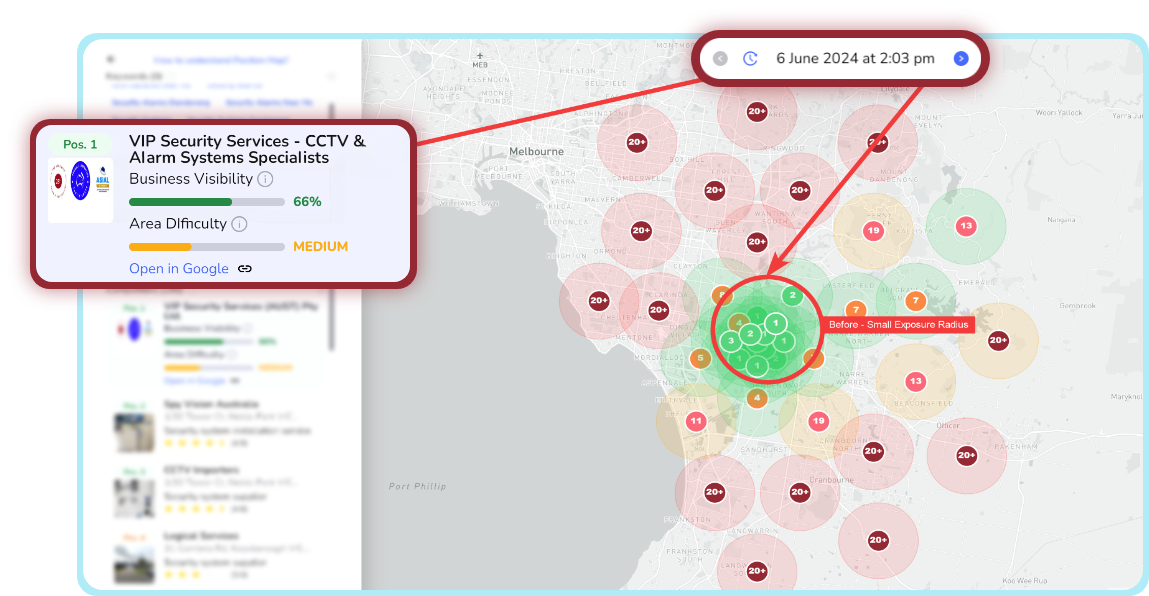Select the 13 marker near Kallista
Screen dimensions: 1149x596
click(x=966, y=226)
